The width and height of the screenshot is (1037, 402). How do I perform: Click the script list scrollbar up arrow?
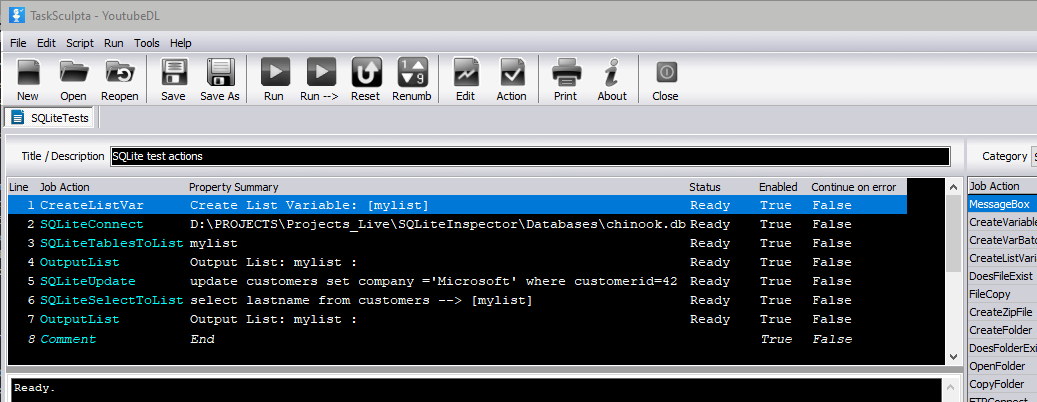[953, 187]
